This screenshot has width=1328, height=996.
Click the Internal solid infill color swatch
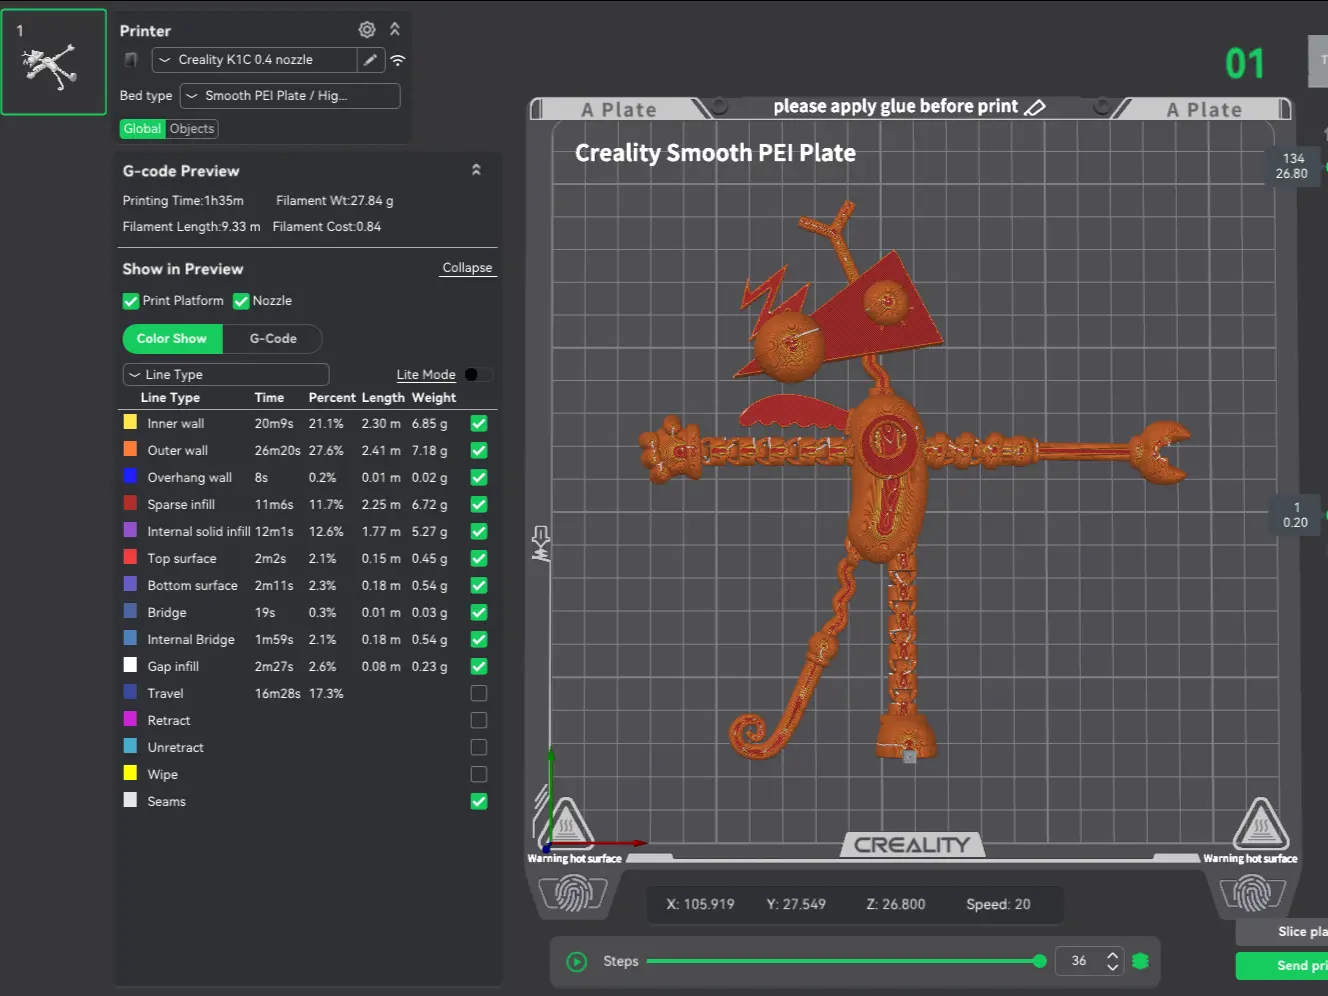tap(130, 531)
